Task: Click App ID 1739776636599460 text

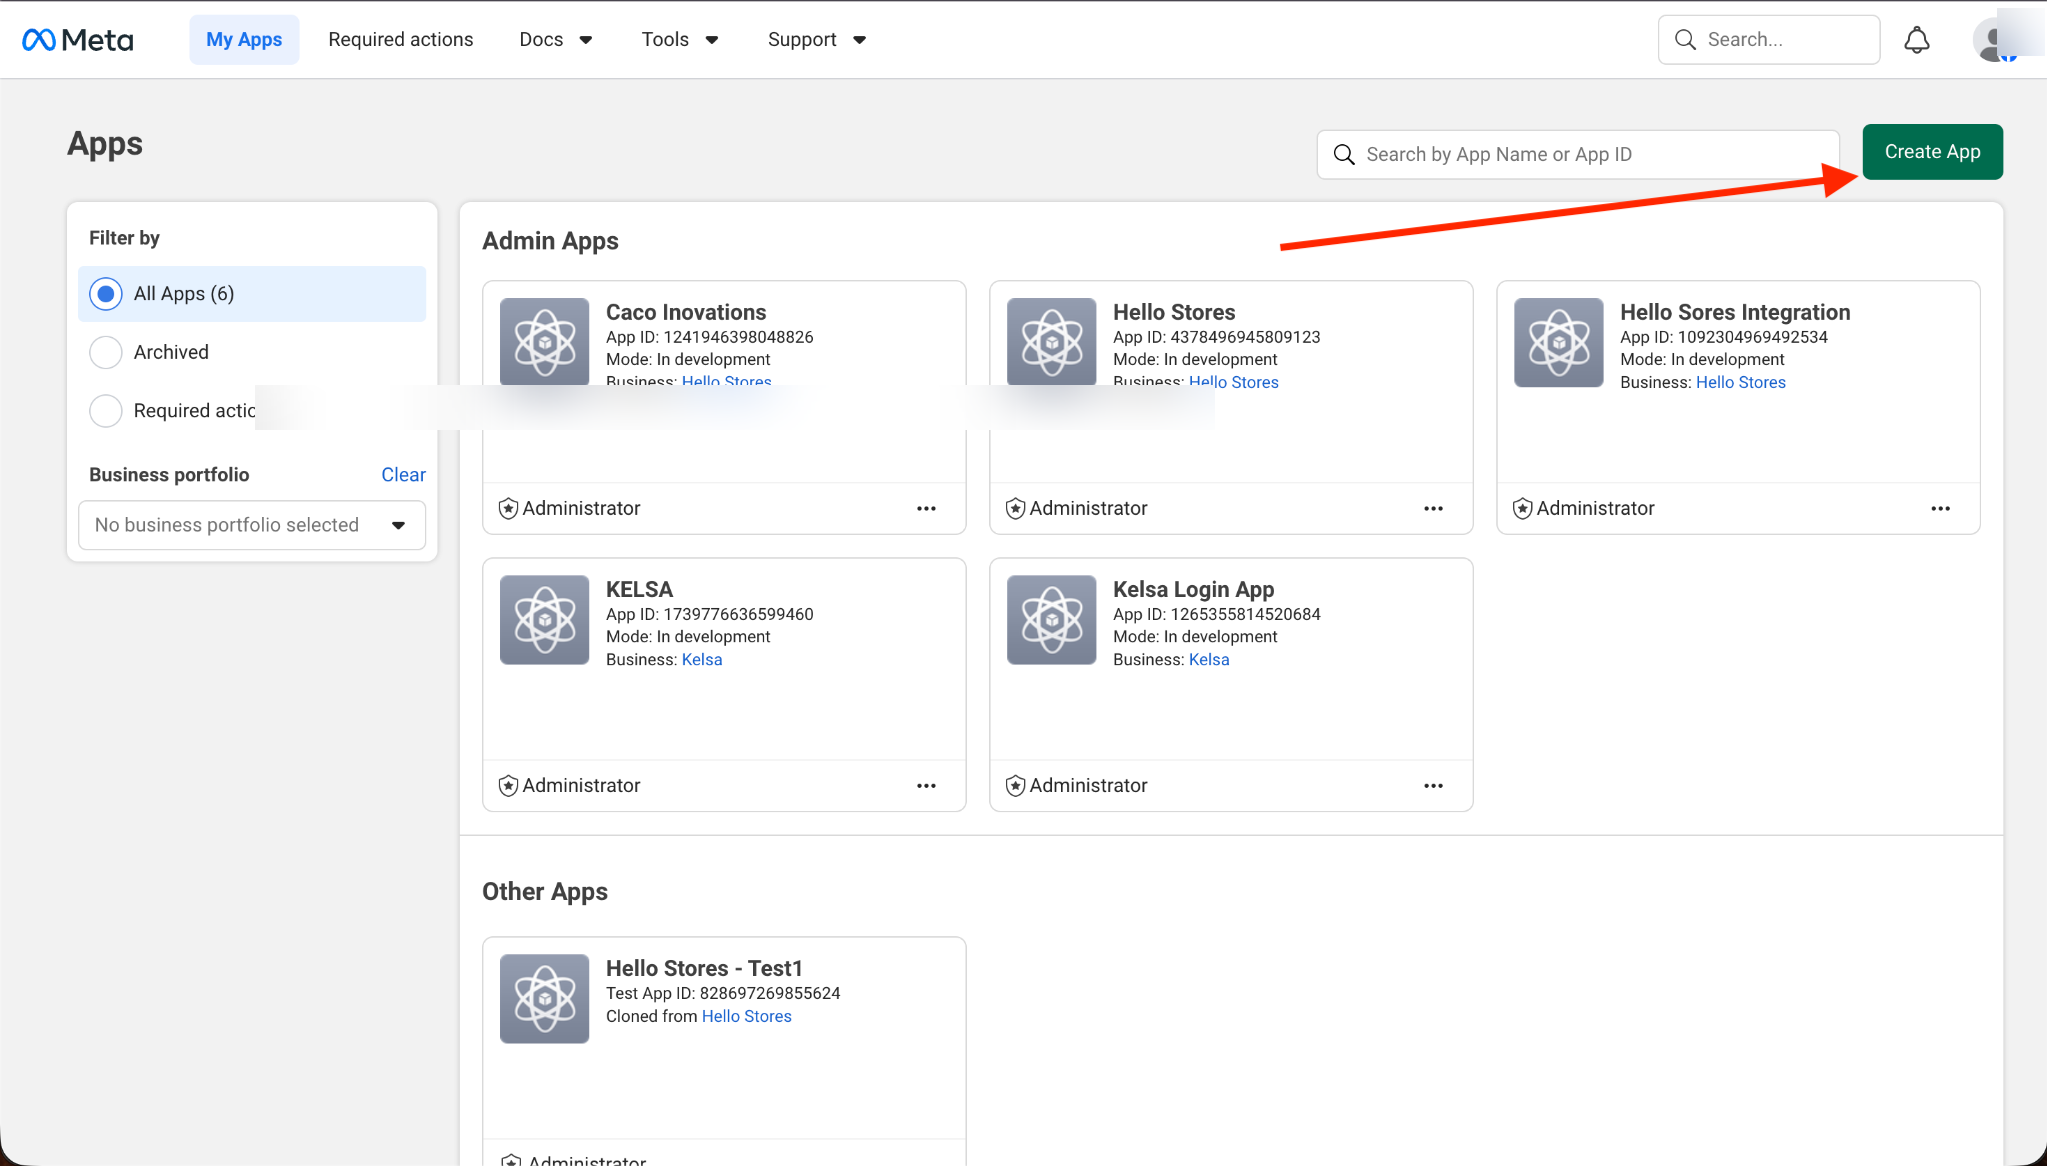Action: click(710, 614)
